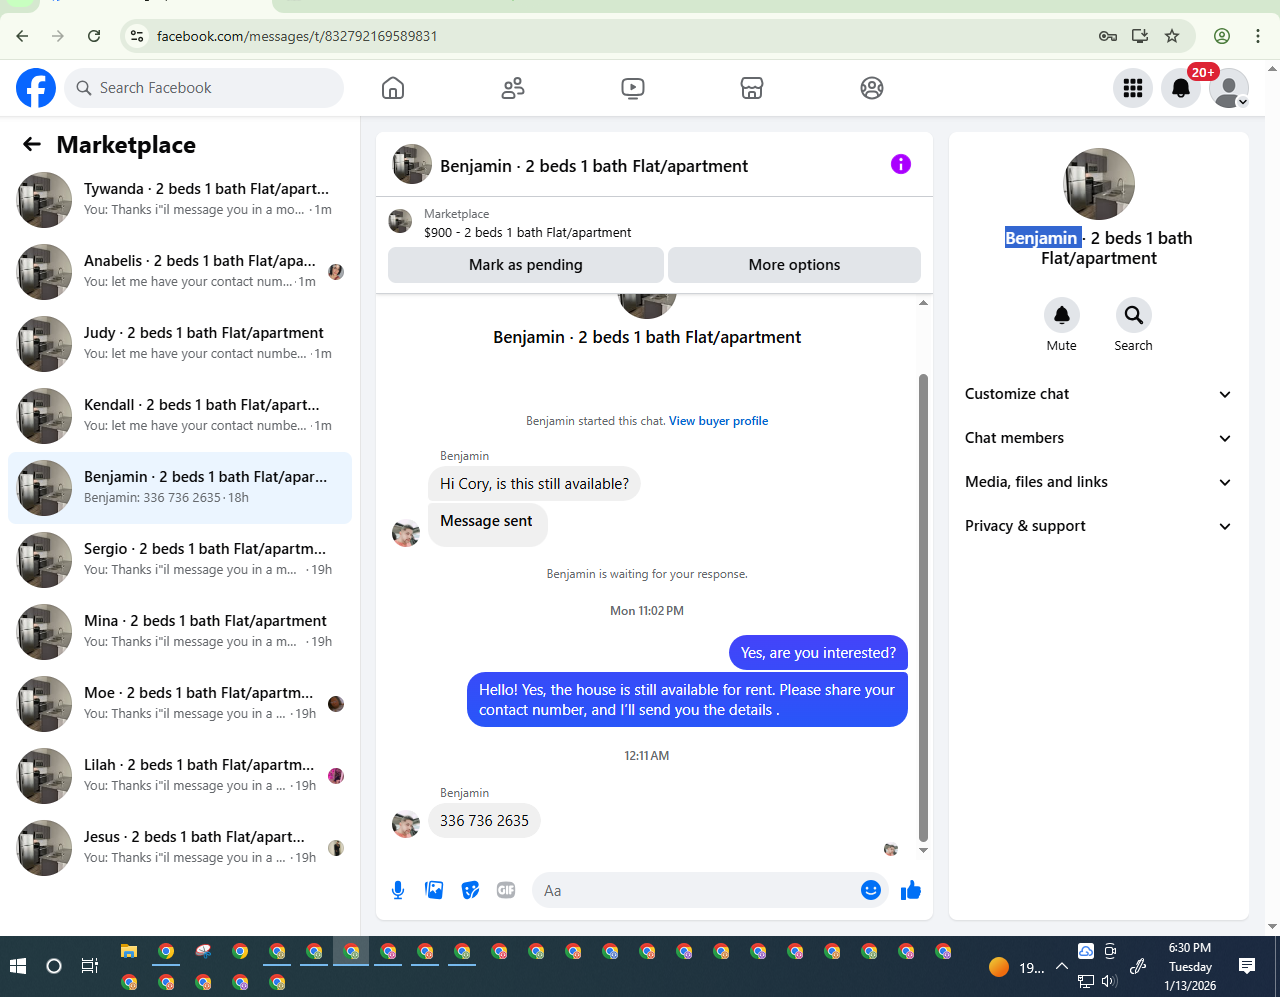The image size is (1280, 997).
Task: Open View buyer profile link
Action: coord(718,421)
